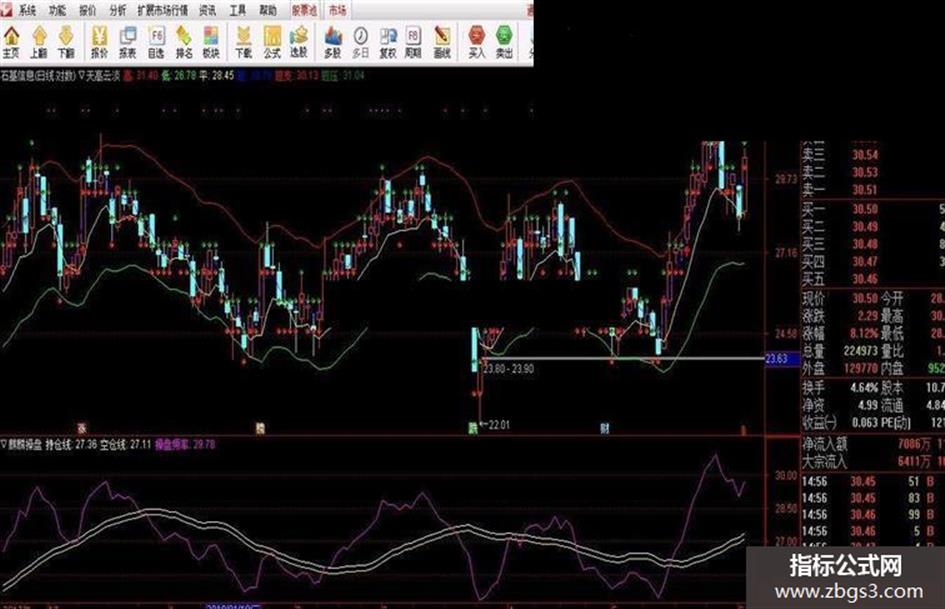The image size is (945, 609).
Task: Open the 扩展市场行情 menu
Action: pyautogui.click(x=163, y=10)
